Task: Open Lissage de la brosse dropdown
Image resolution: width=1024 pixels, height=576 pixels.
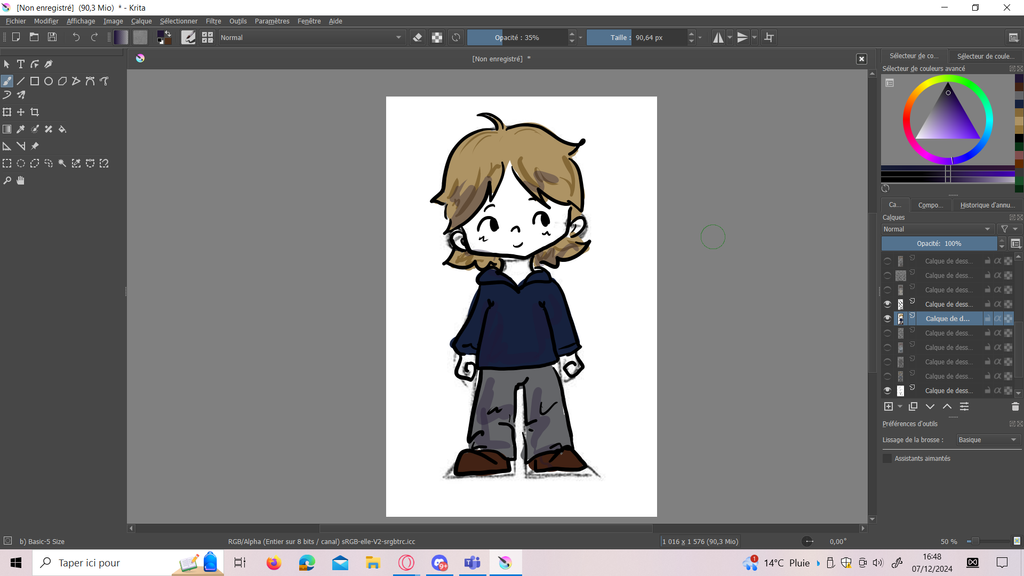Action: coord(986,440)
